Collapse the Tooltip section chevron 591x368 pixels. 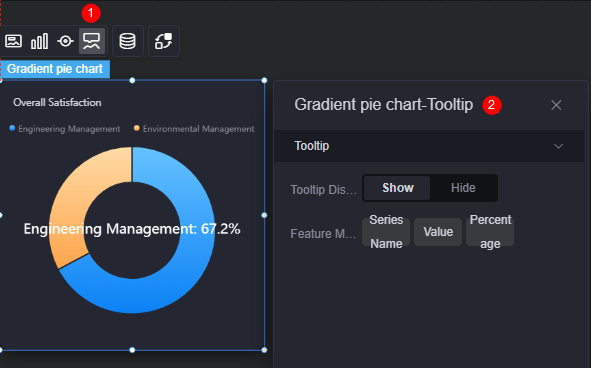[558, 146]
